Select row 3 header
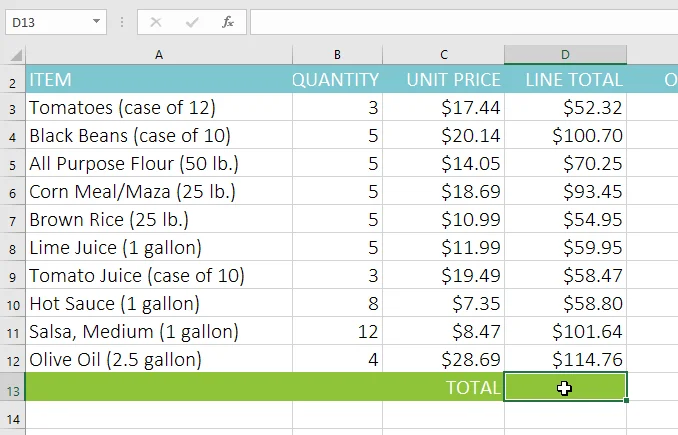The width and height of the screenshot is (678, 435). [13, 107]
